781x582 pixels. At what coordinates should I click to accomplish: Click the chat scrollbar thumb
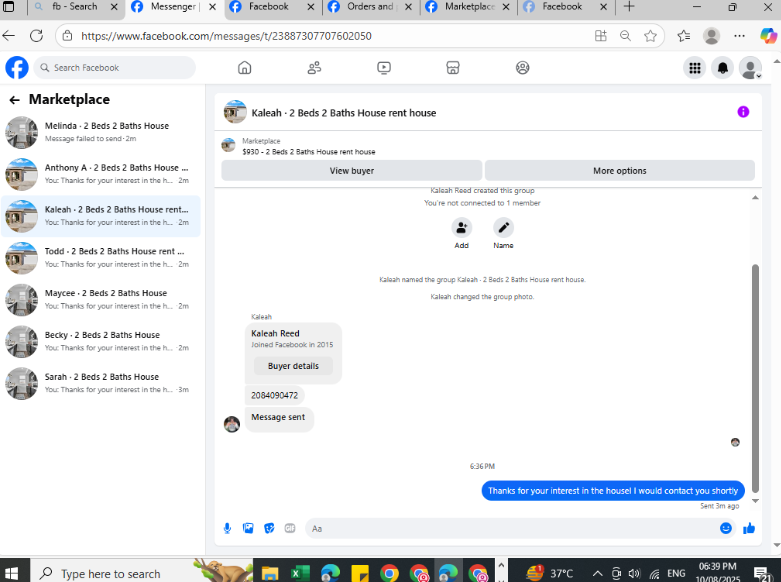(x=755, y=379)
